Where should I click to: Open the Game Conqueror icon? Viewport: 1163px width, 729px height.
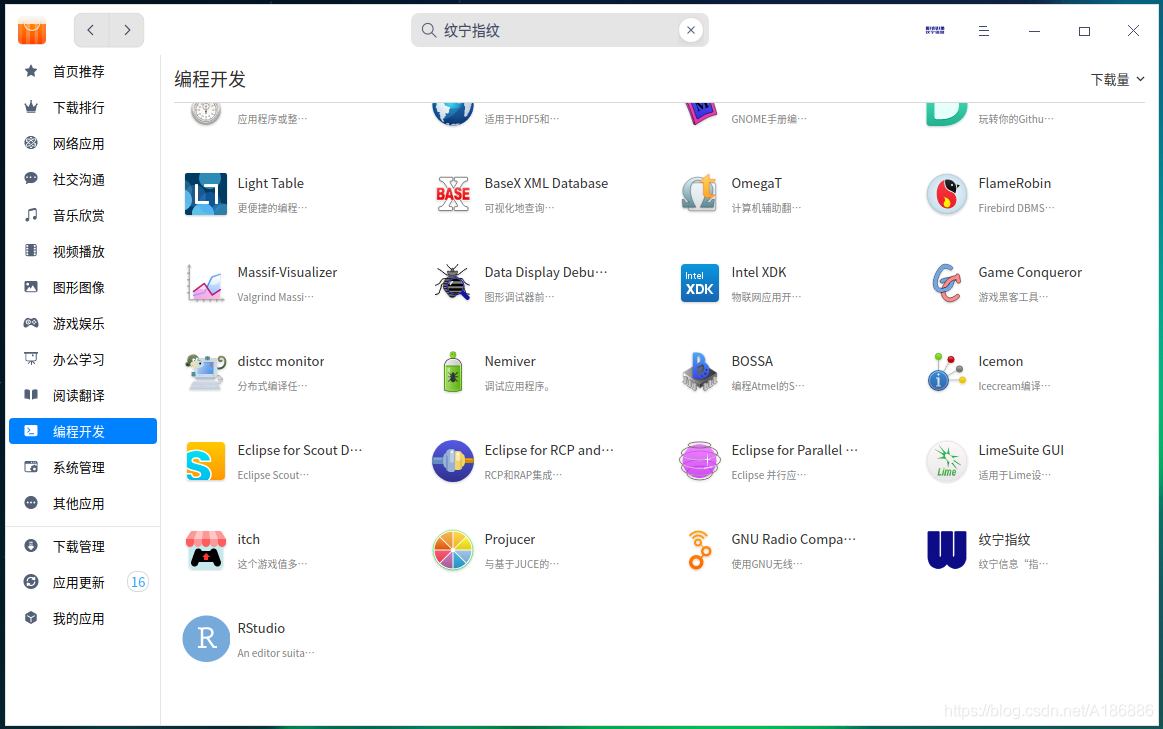(946, 283)
